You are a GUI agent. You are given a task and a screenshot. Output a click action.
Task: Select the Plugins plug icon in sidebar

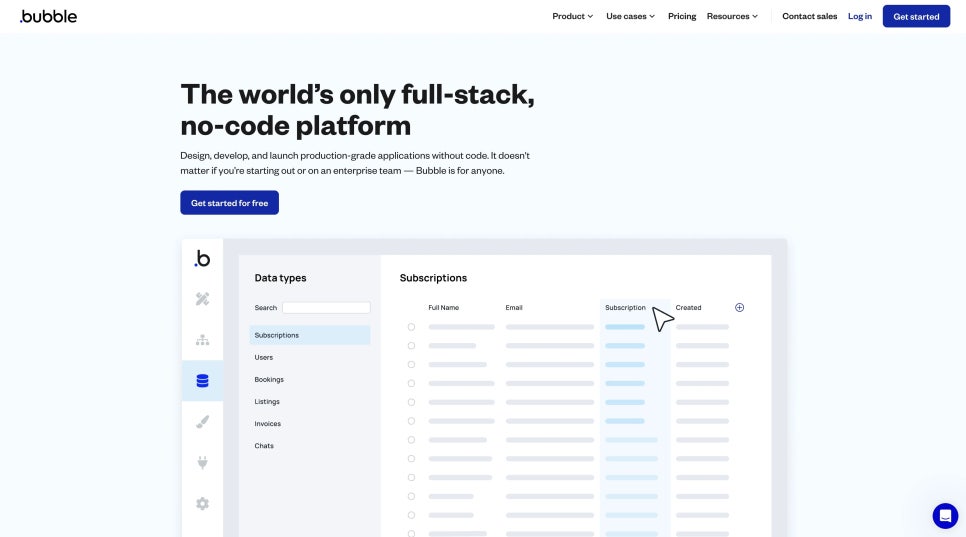[202, 462]
